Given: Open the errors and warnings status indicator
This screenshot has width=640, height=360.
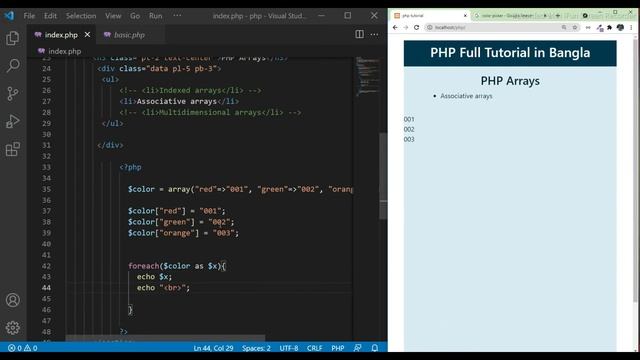Looking at the screenshot, I should 23,348.
